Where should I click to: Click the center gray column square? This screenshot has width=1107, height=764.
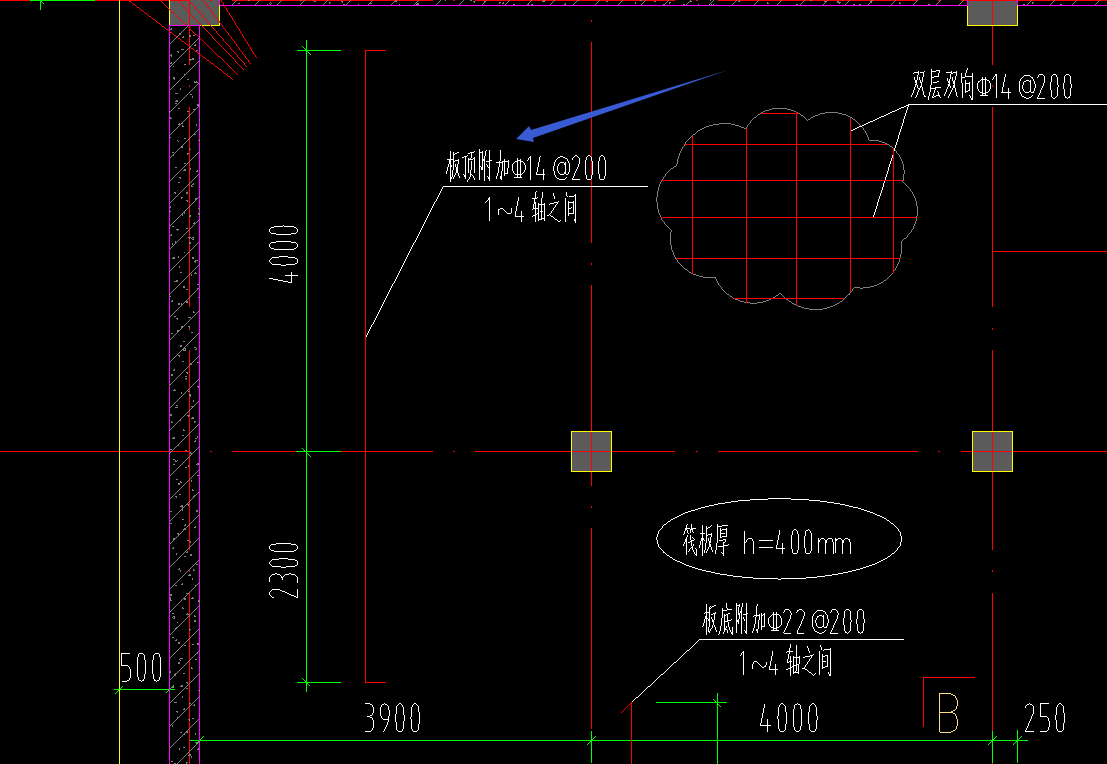592,451
